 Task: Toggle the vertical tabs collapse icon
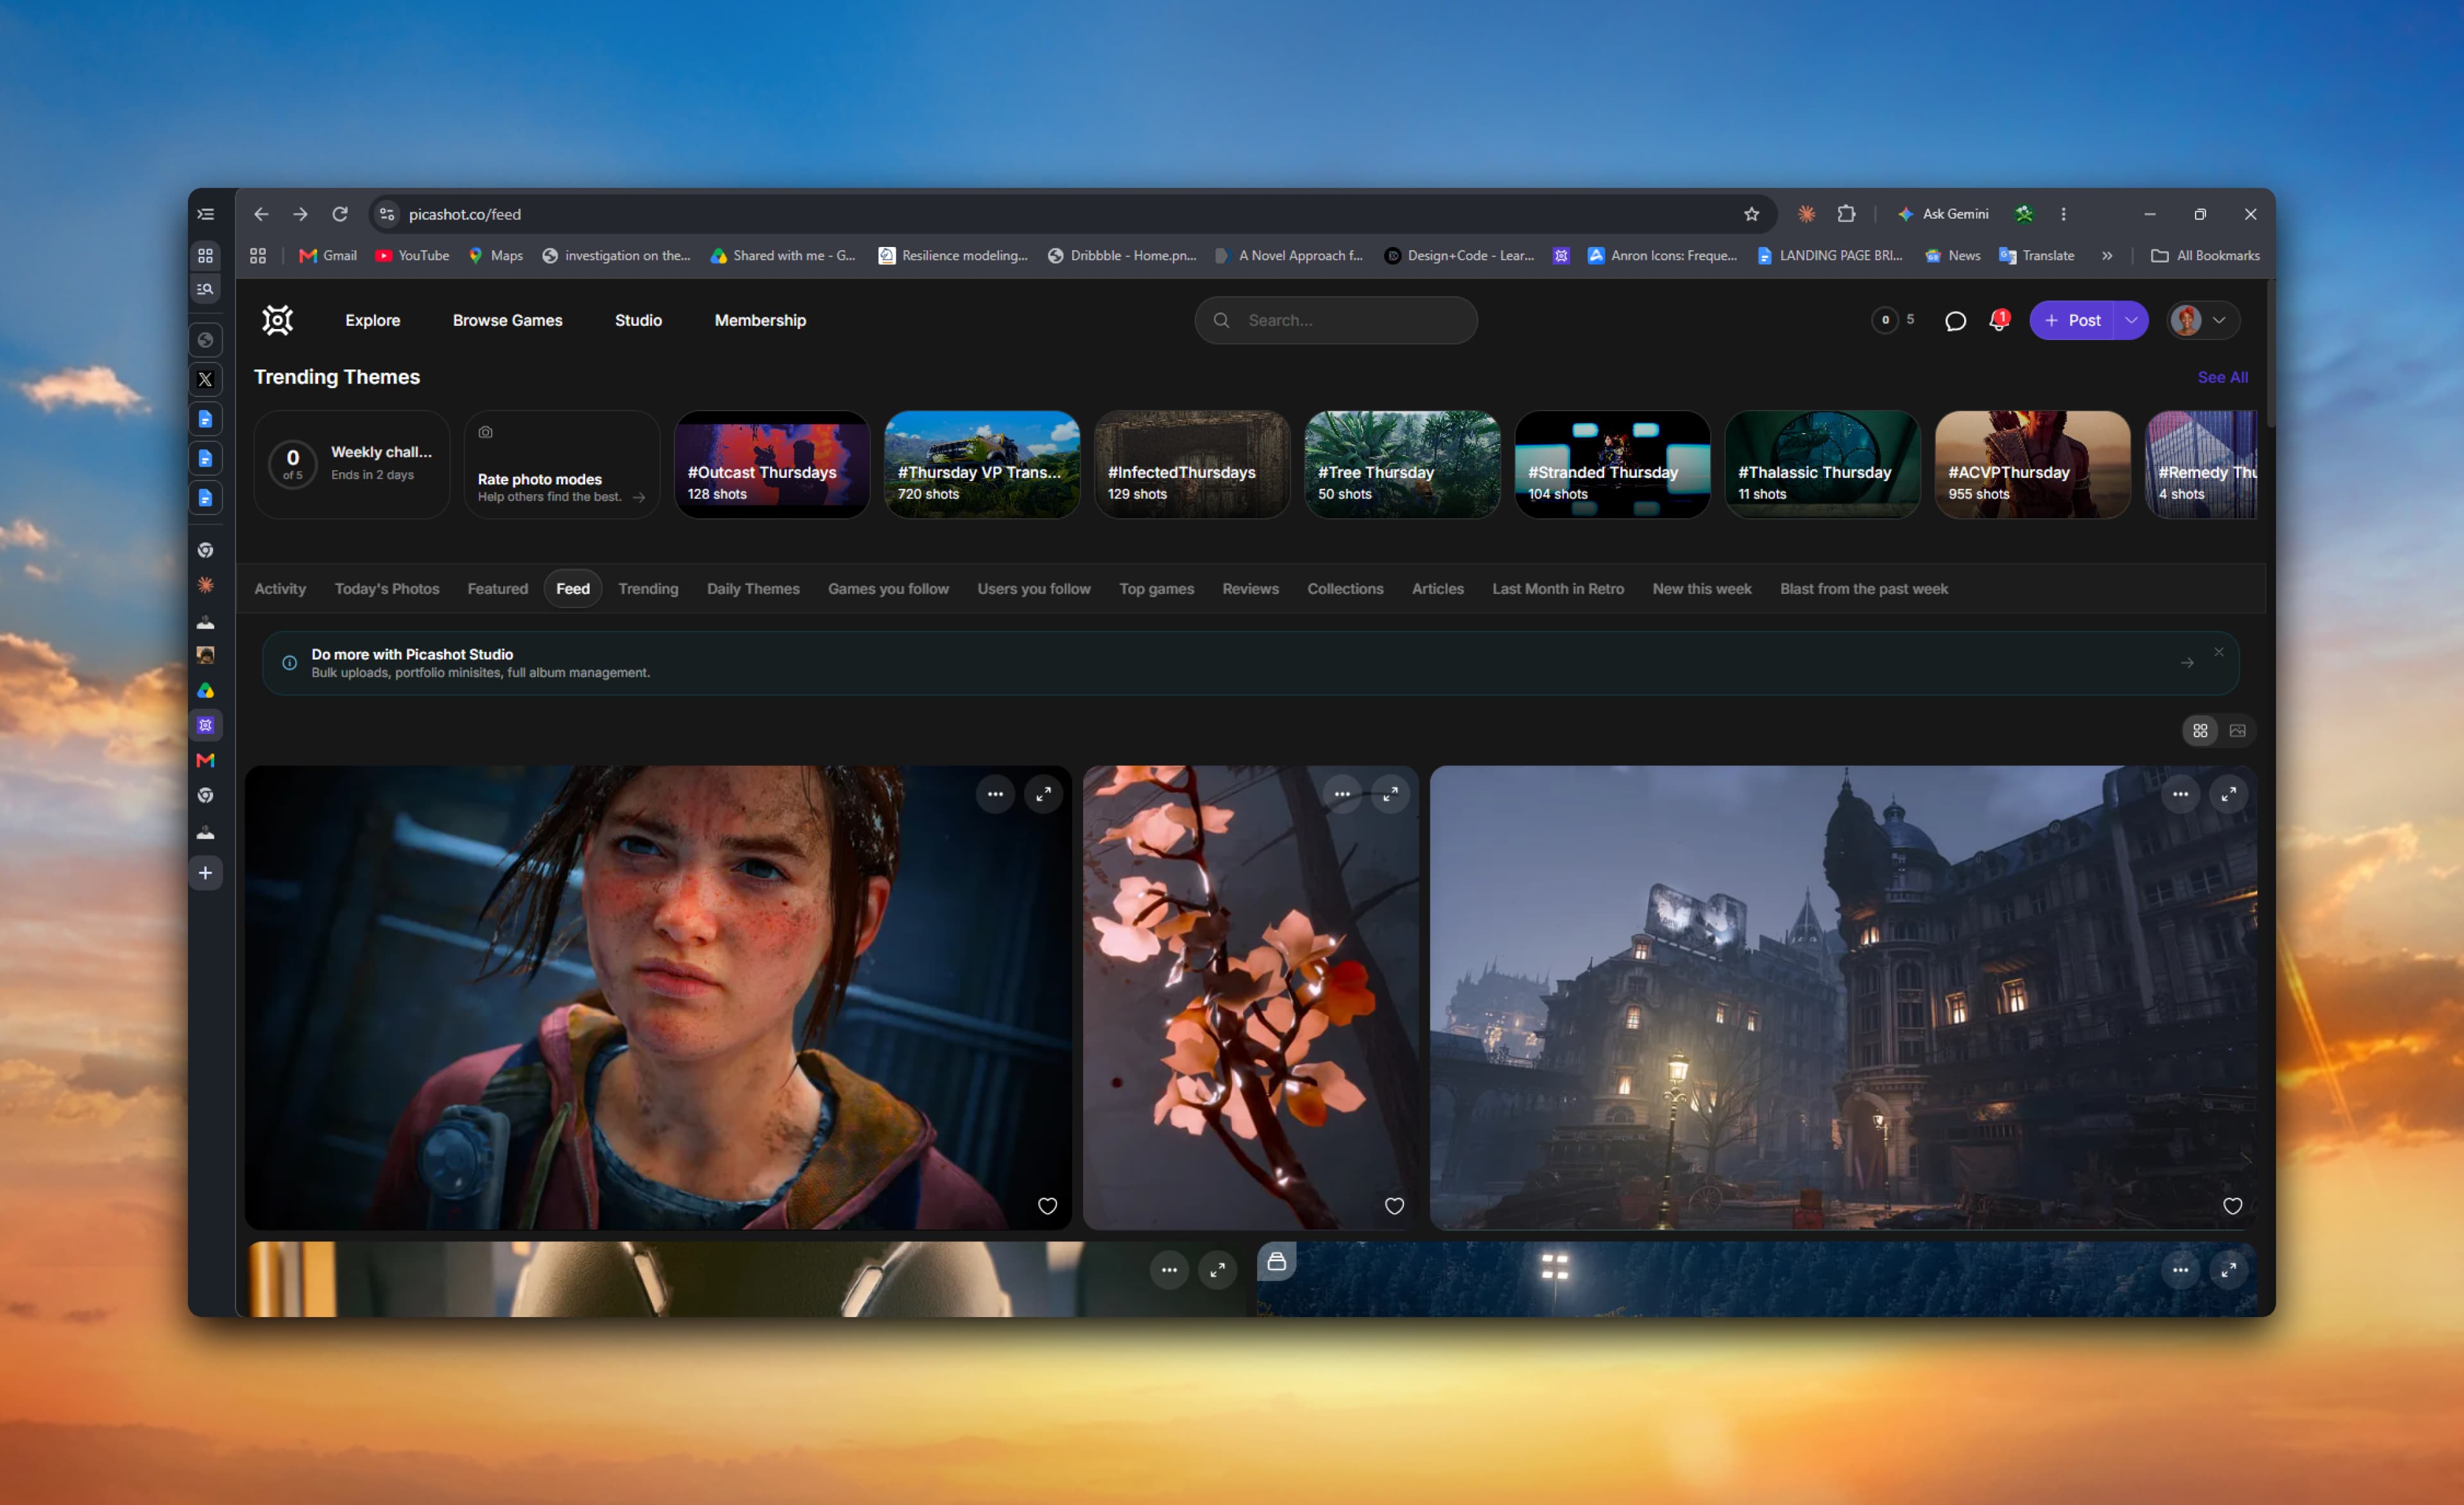coord(205,214)
